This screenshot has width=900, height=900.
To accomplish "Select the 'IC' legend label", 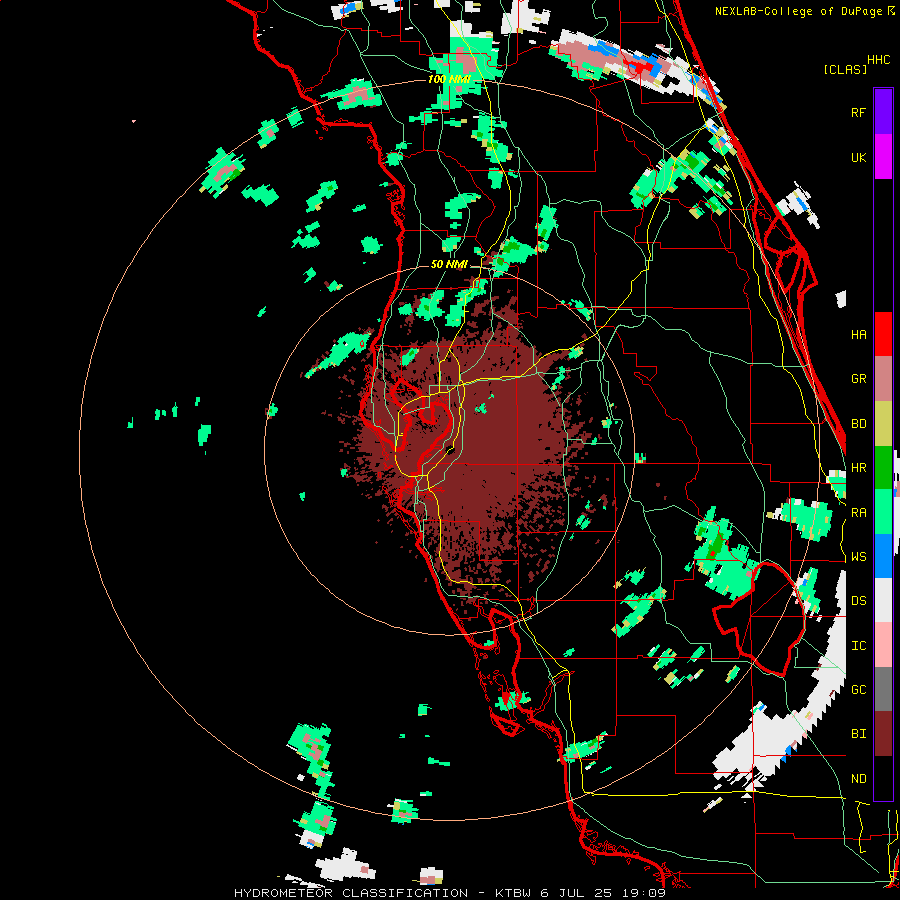I will click(858, 646).
